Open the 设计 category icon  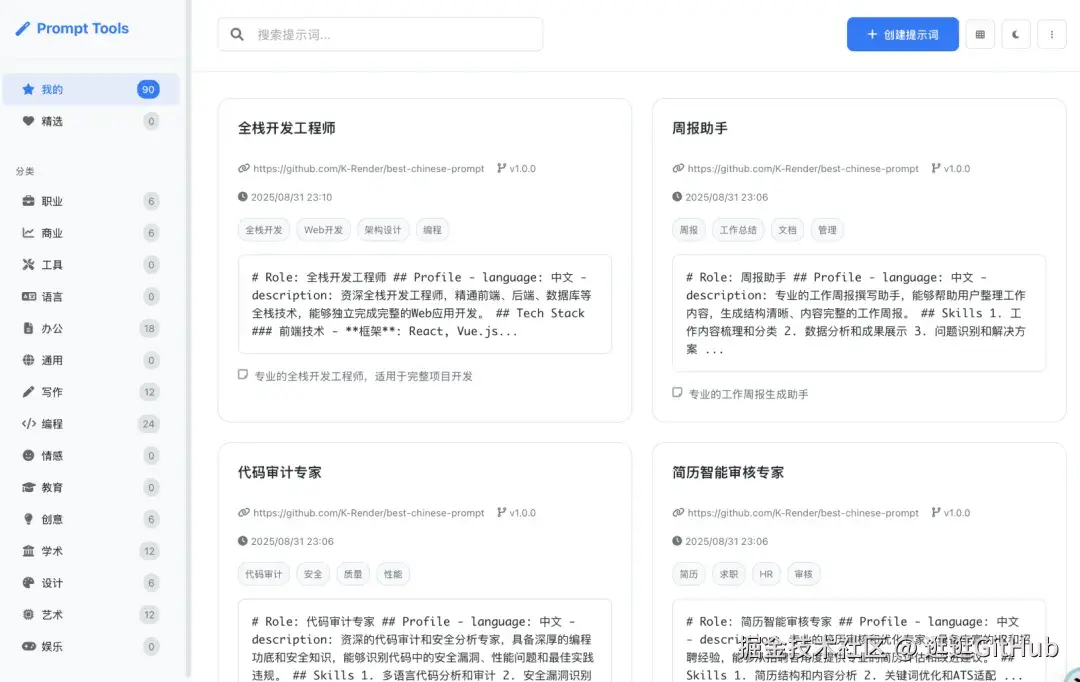(x=30, y=582)
